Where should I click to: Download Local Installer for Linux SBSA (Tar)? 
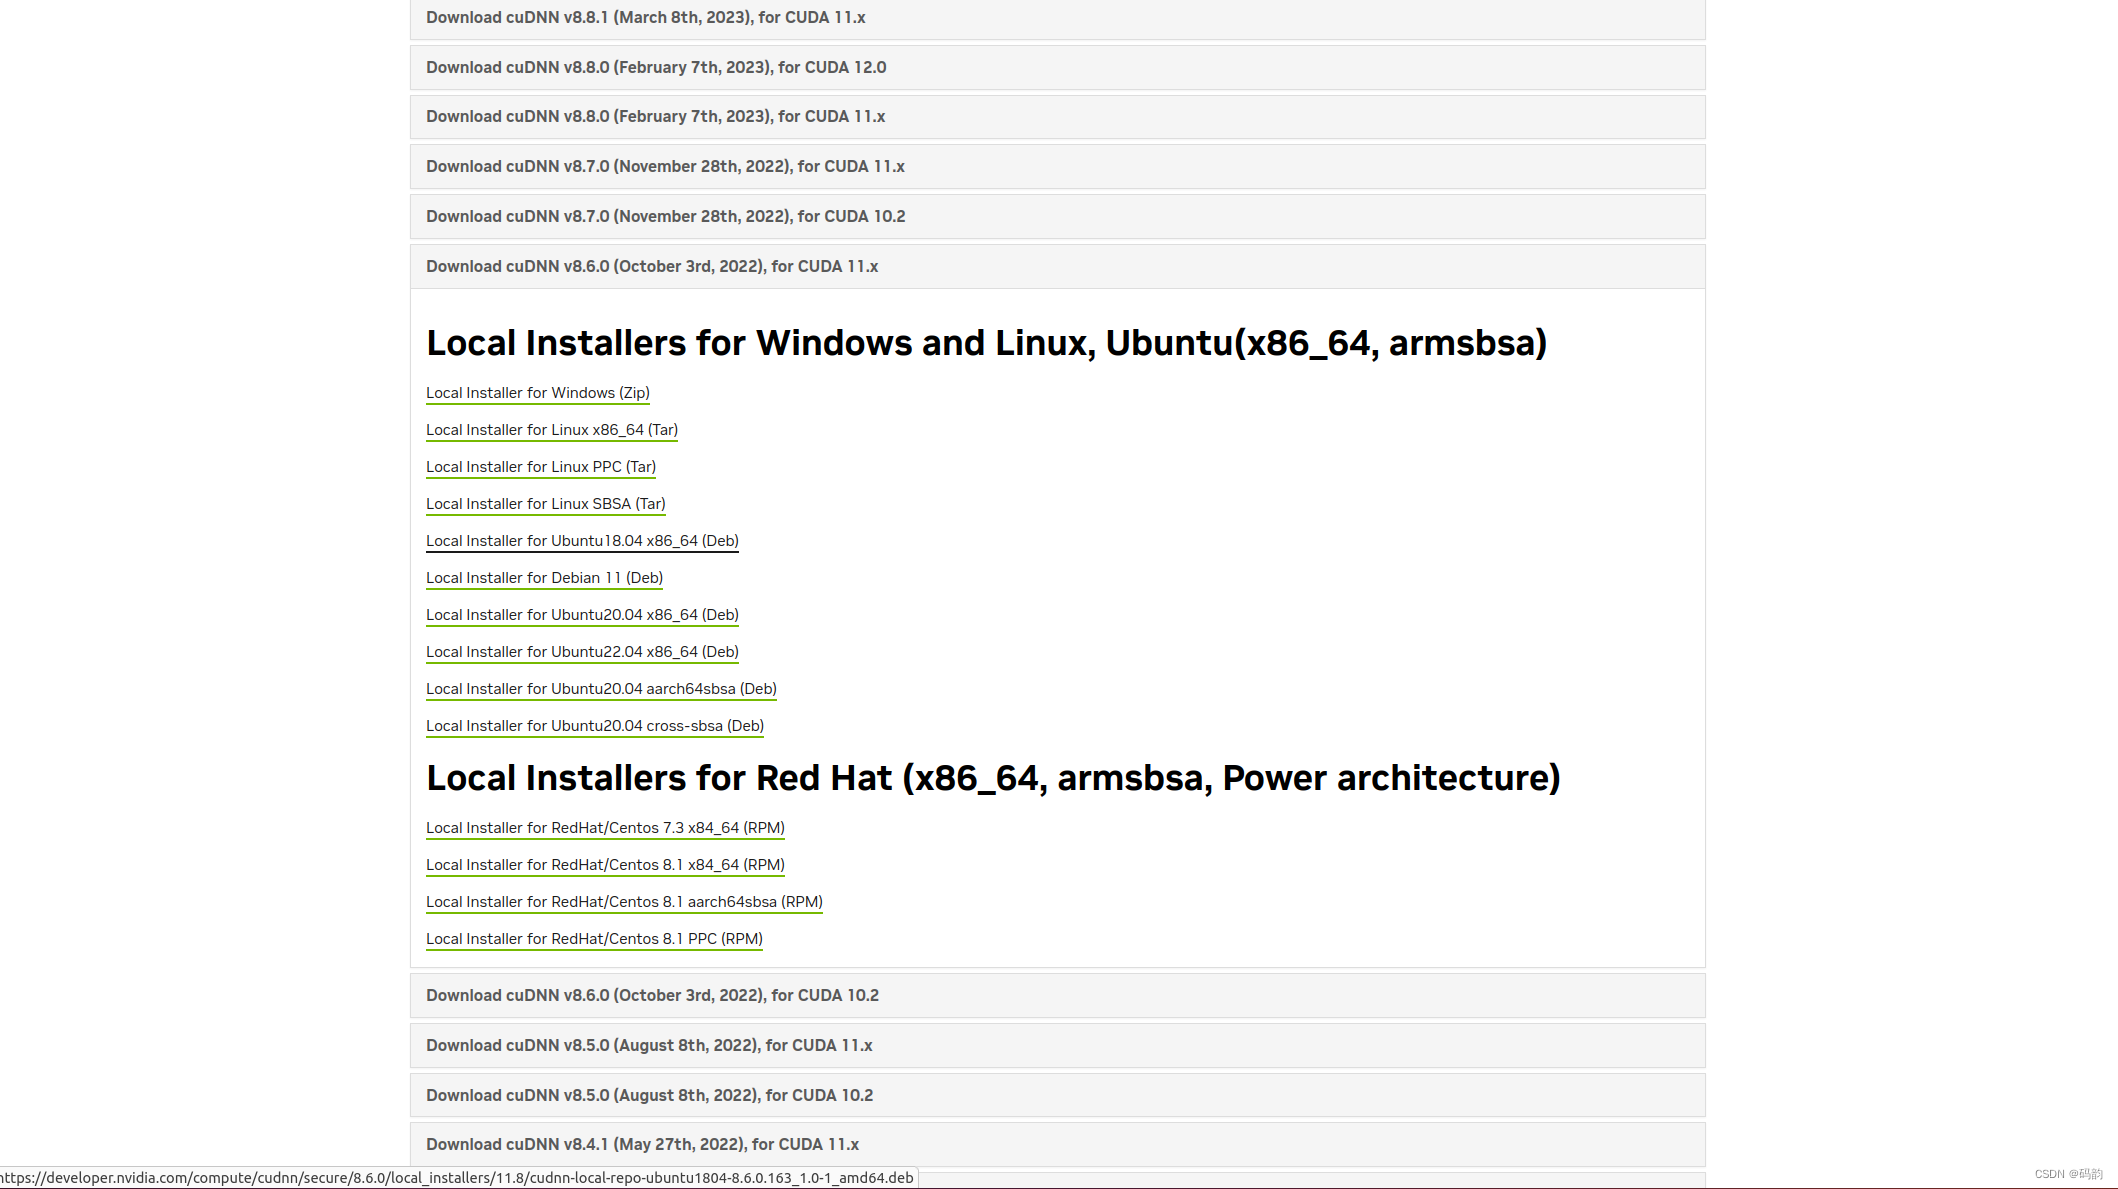tap(546, 504)
